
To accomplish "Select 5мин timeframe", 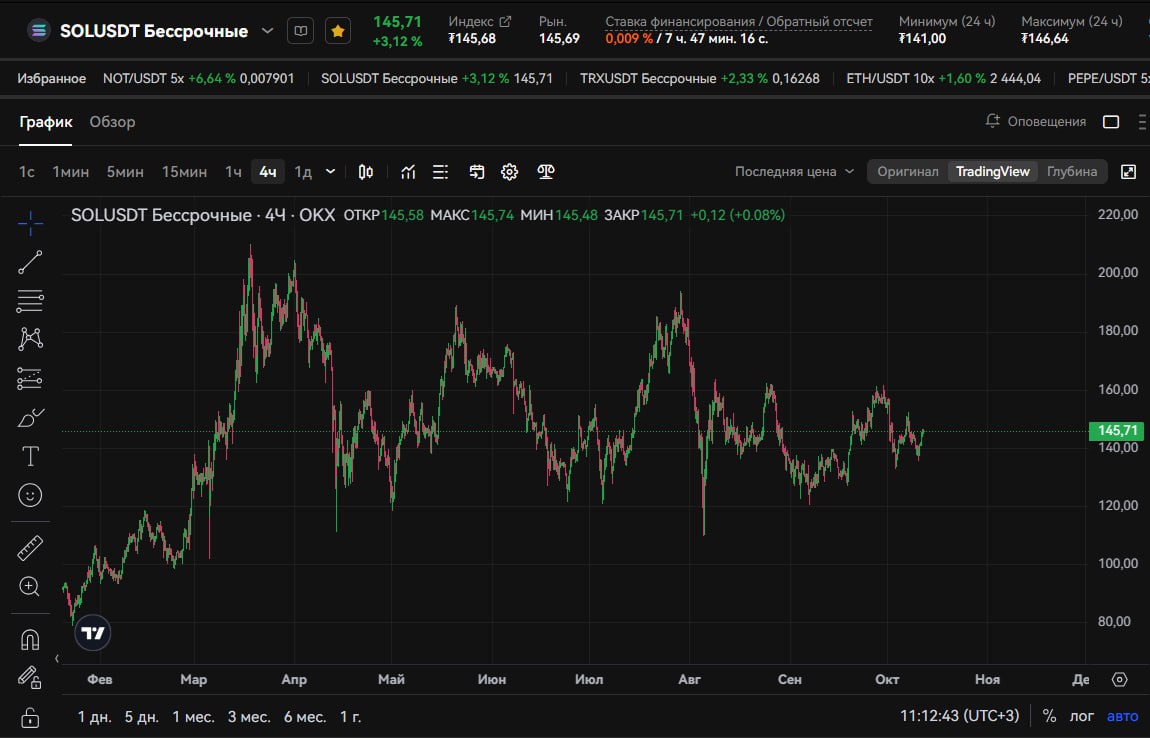I will coord(125,172).
